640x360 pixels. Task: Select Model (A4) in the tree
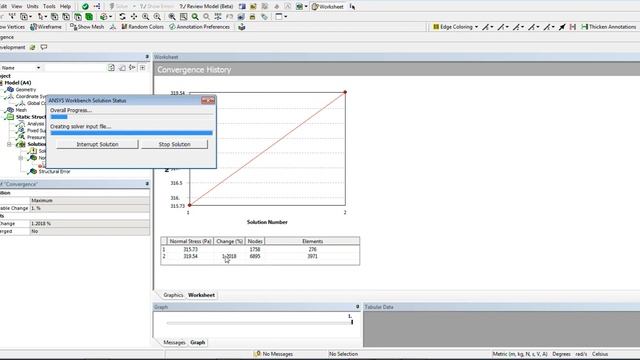(x=18, y=83)
